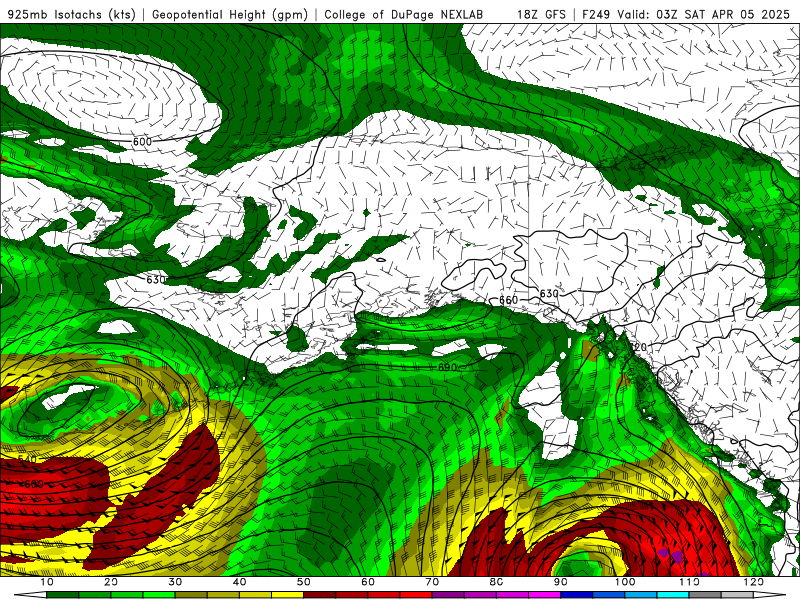
Task: Click colorbar scale value 90
Action: coord(561,582)
